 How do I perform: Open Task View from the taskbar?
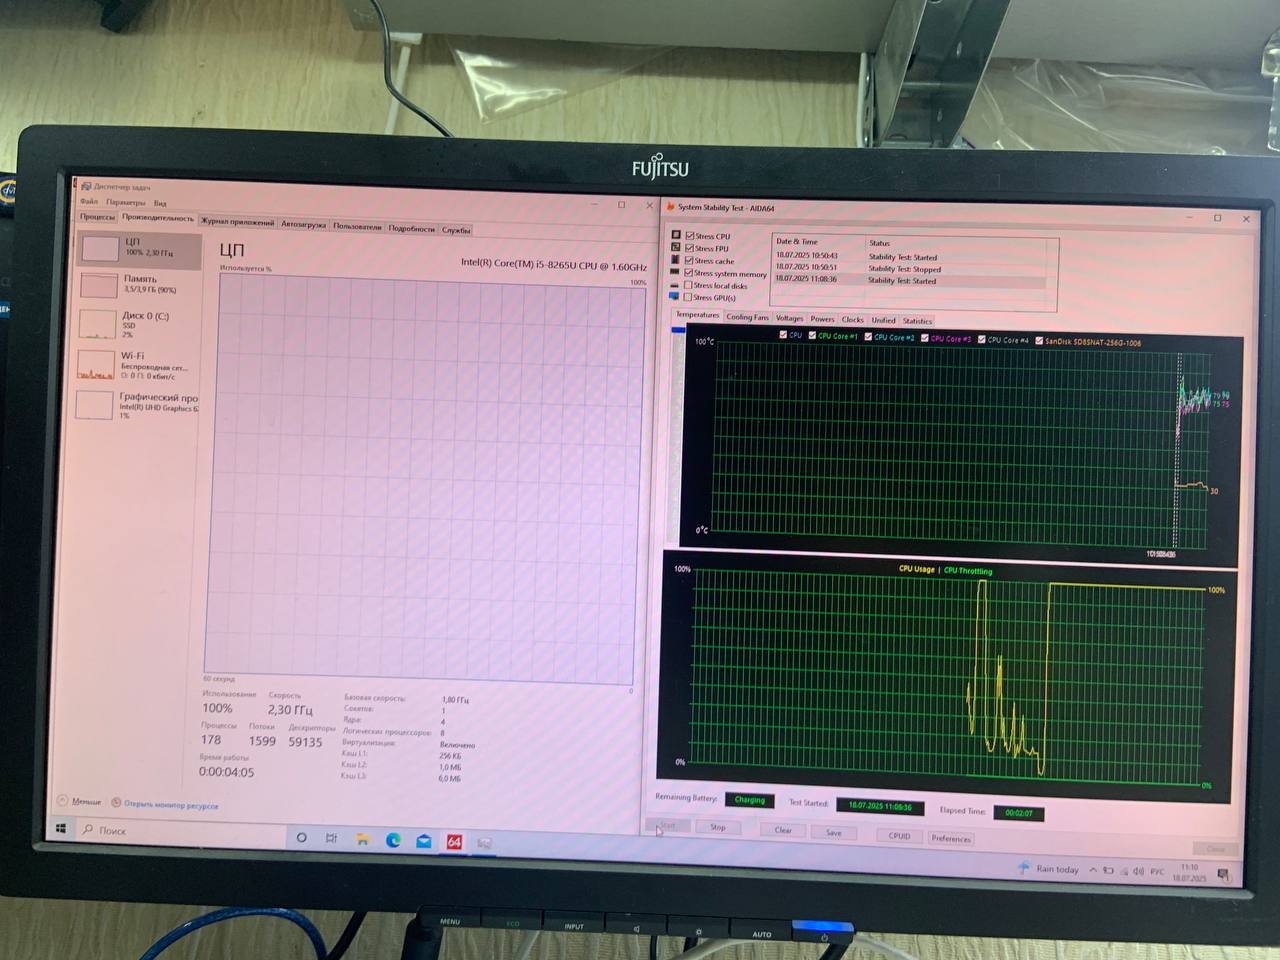[x=331, y=838]
